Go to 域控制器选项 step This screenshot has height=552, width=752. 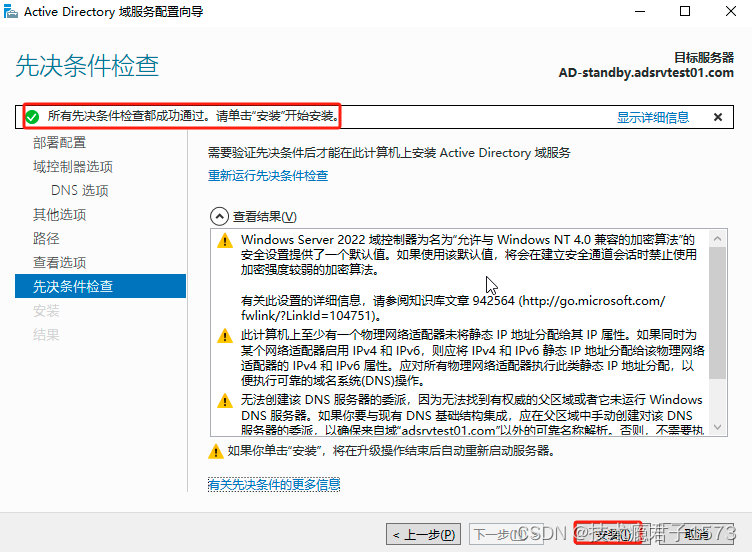[x=73, y=166]
